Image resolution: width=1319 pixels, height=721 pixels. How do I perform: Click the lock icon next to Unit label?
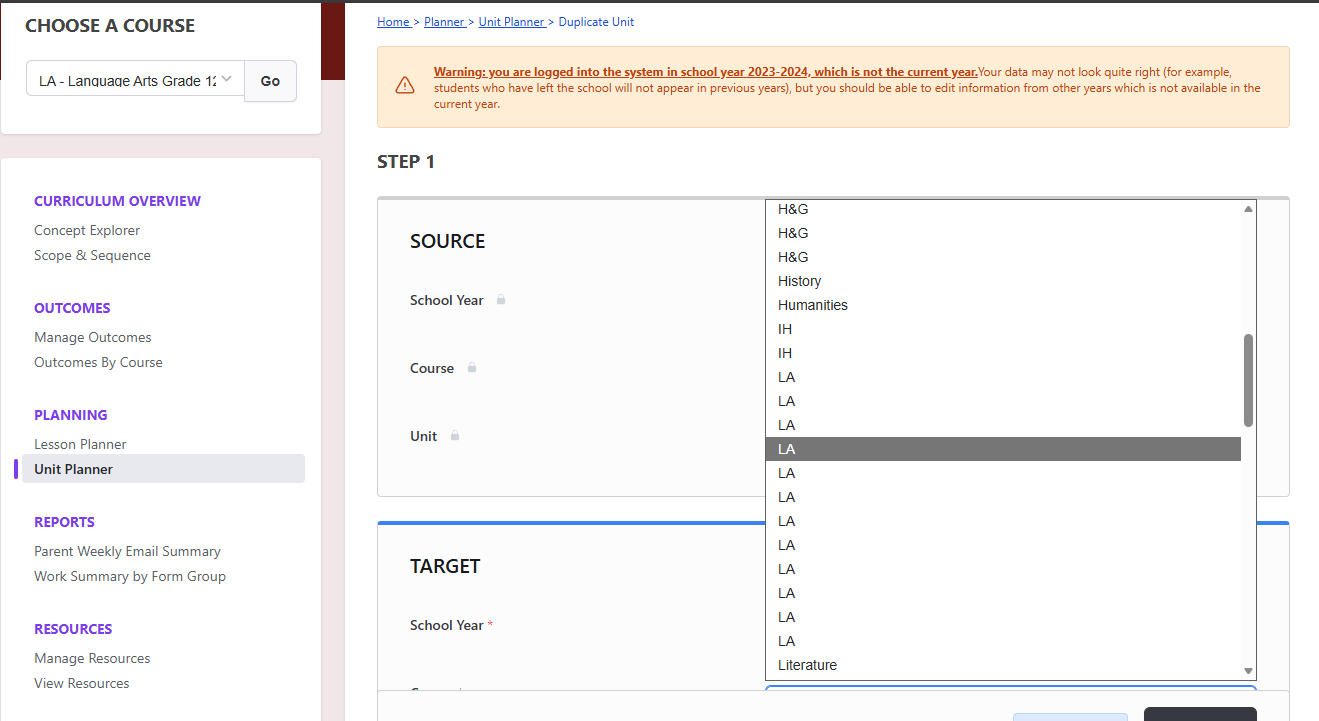pyautogui.click(x=455, y=436)
